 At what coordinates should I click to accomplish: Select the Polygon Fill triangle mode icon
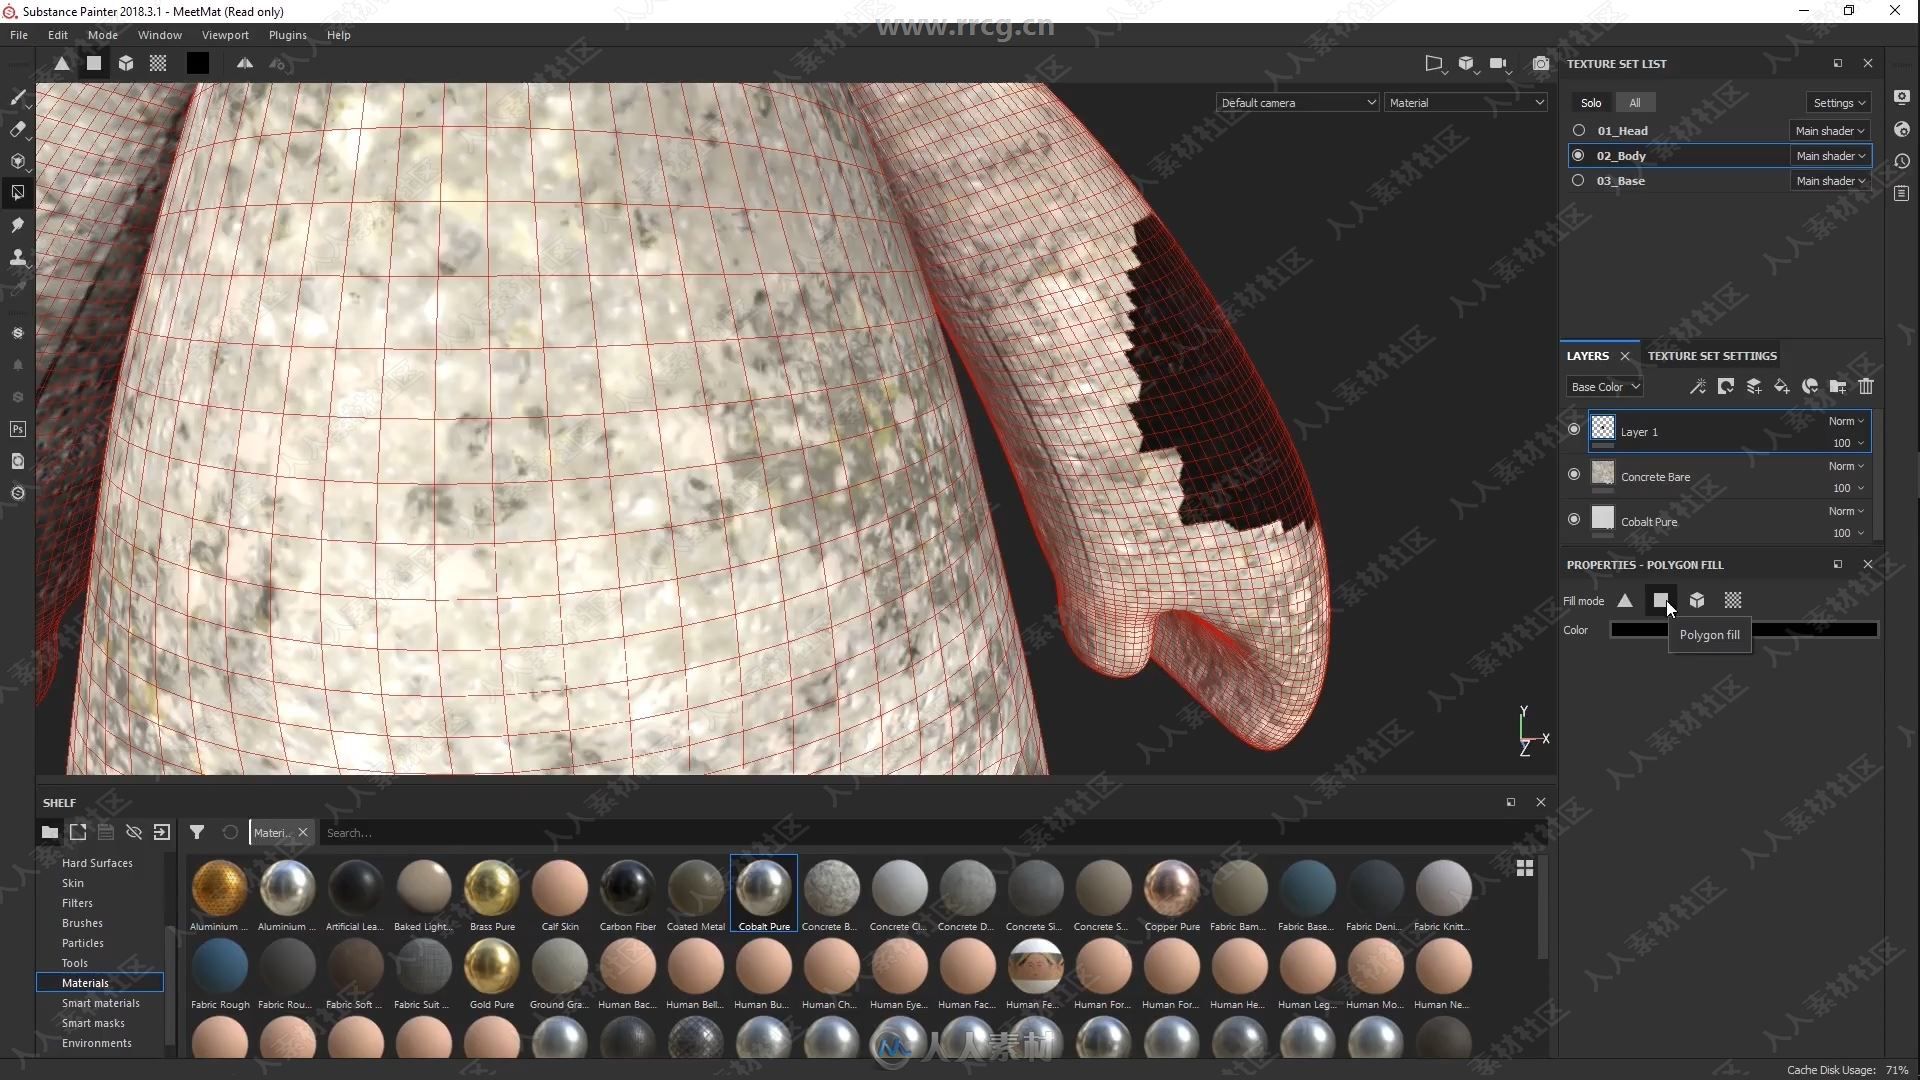click(x=1625, y=600)
